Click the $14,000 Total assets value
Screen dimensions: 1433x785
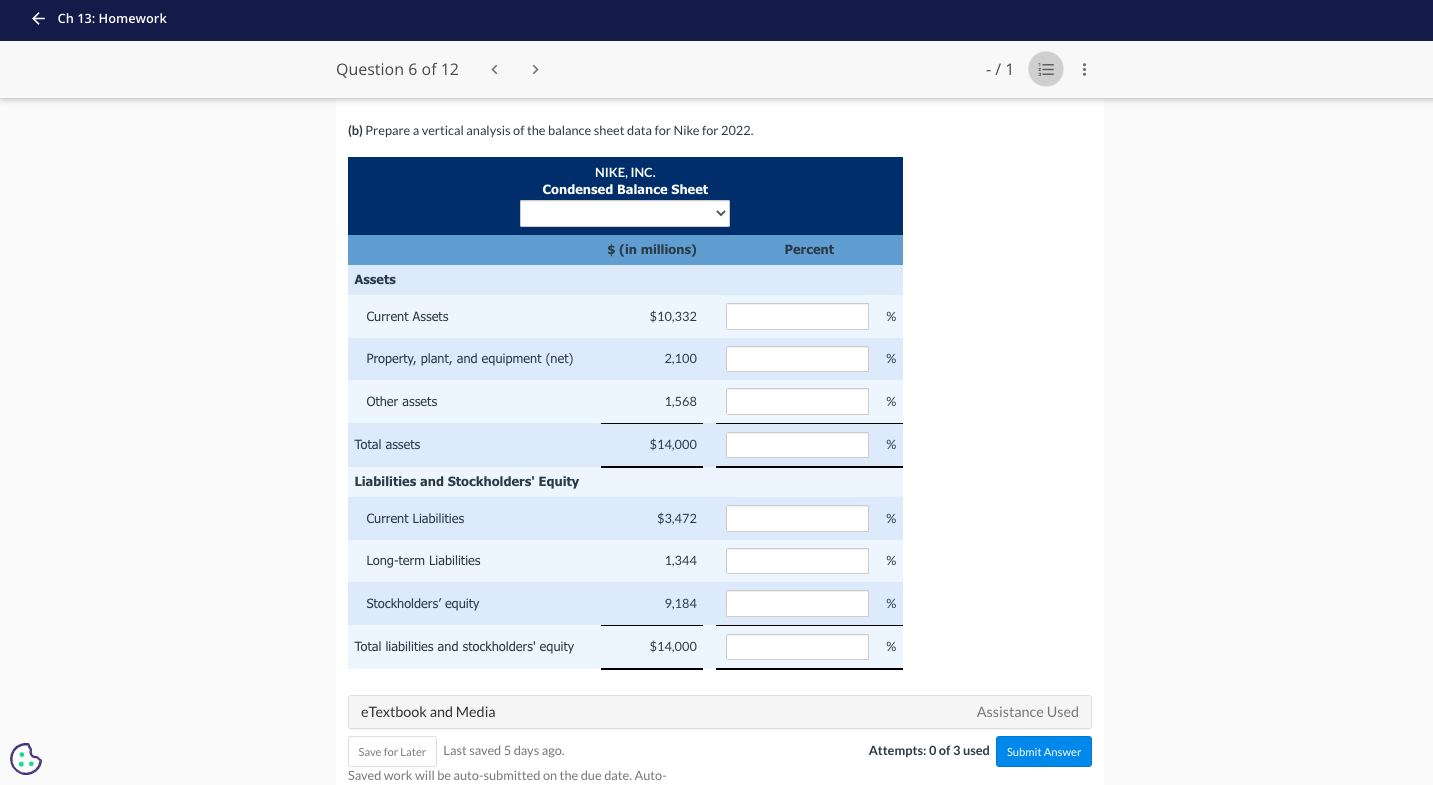[x=673, y=444]
